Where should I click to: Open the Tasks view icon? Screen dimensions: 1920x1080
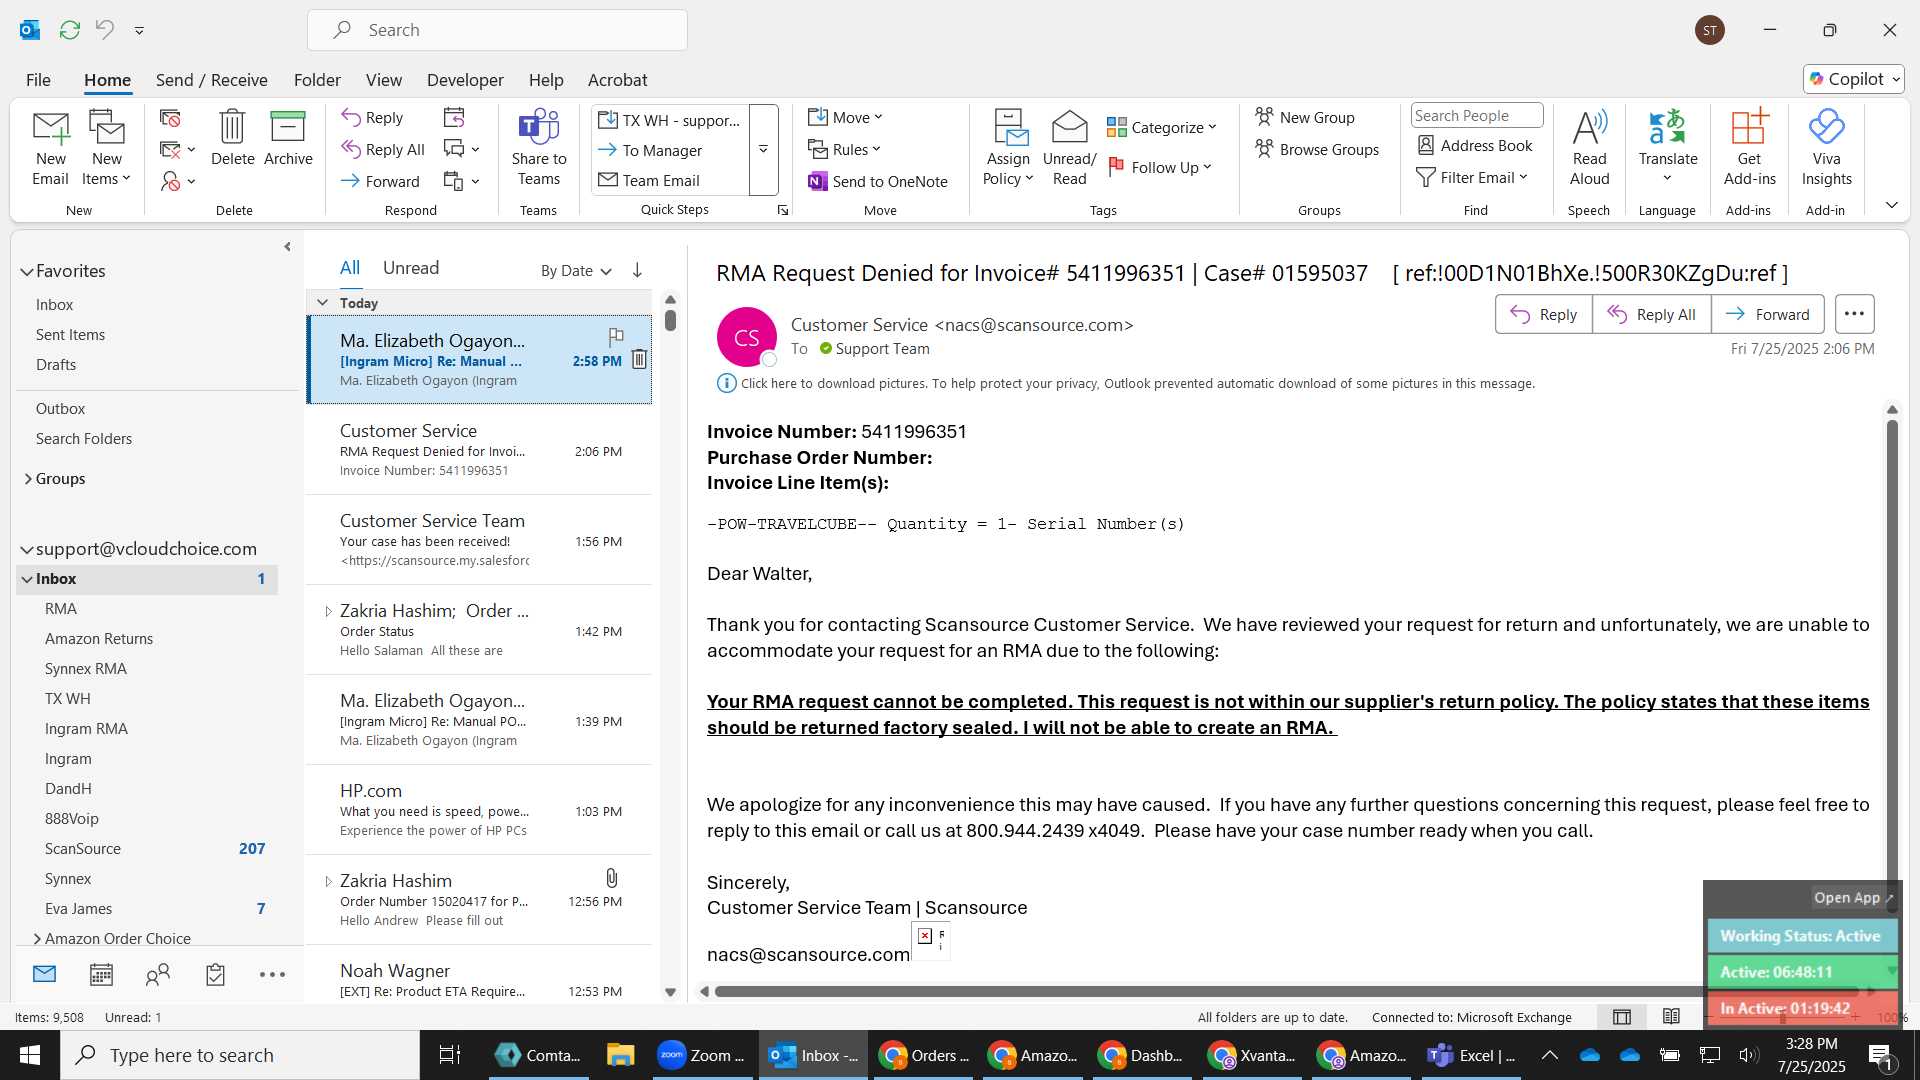(x=215, y=974)
